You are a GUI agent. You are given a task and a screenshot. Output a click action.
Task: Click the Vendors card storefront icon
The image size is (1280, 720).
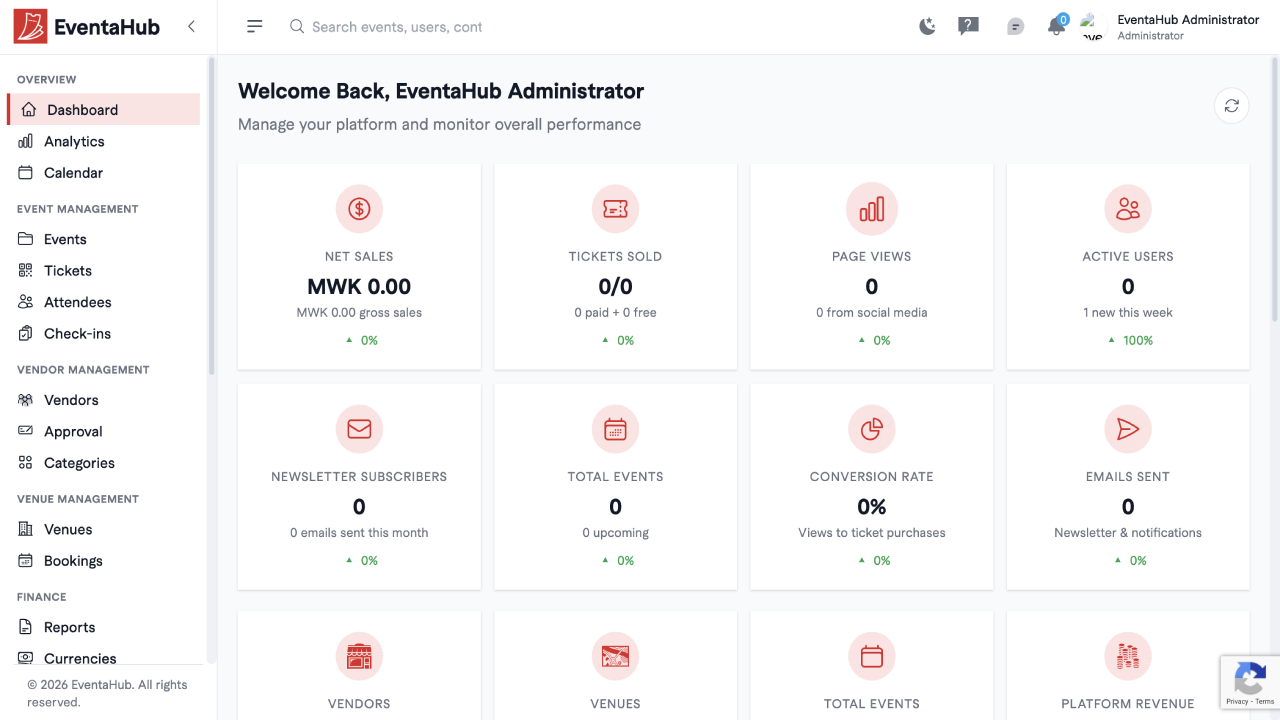359,657
